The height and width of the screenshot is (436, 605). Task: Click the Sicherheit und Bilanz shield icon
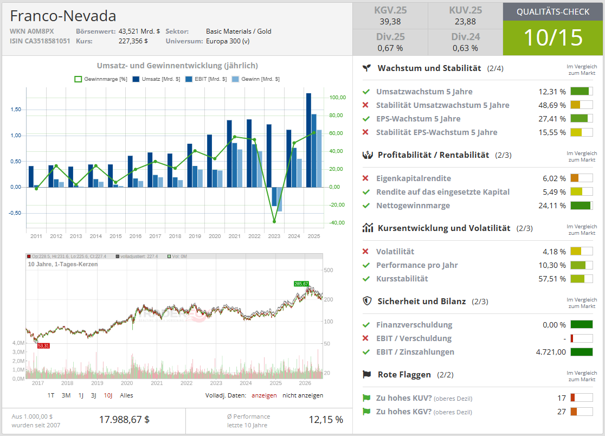367,301
